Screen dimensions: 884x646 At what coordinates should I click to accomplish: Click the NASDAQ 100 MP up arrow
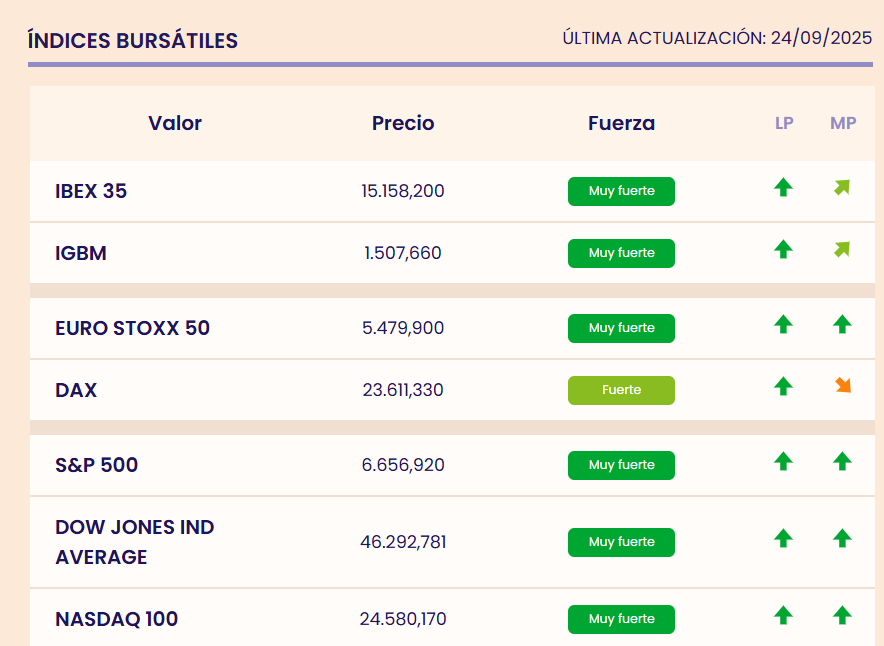(842, 615)
